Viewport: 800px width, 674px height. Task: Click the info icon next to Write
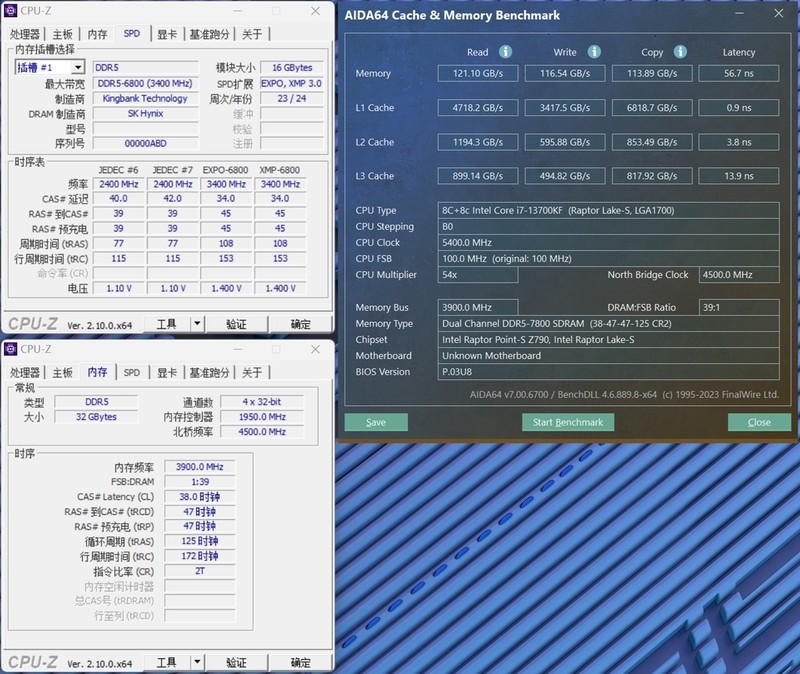(594, 52)
